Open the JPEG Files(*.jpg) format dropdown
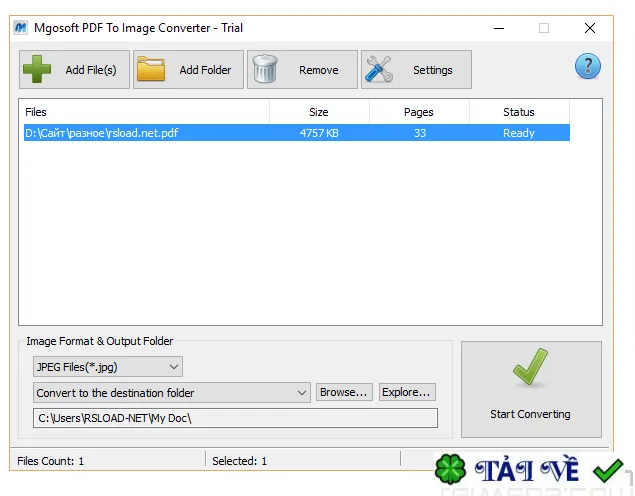 [108, 367]
